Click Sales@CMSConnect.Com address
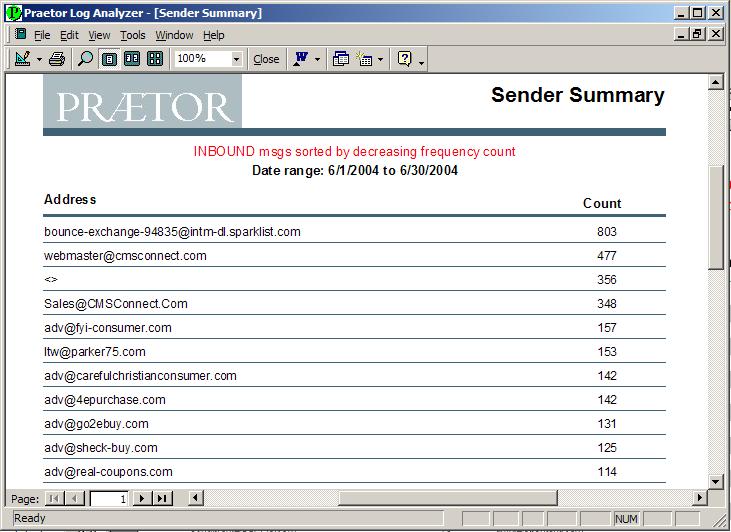The height and width of the screenshot is (532, 731). tap(116, 304)
